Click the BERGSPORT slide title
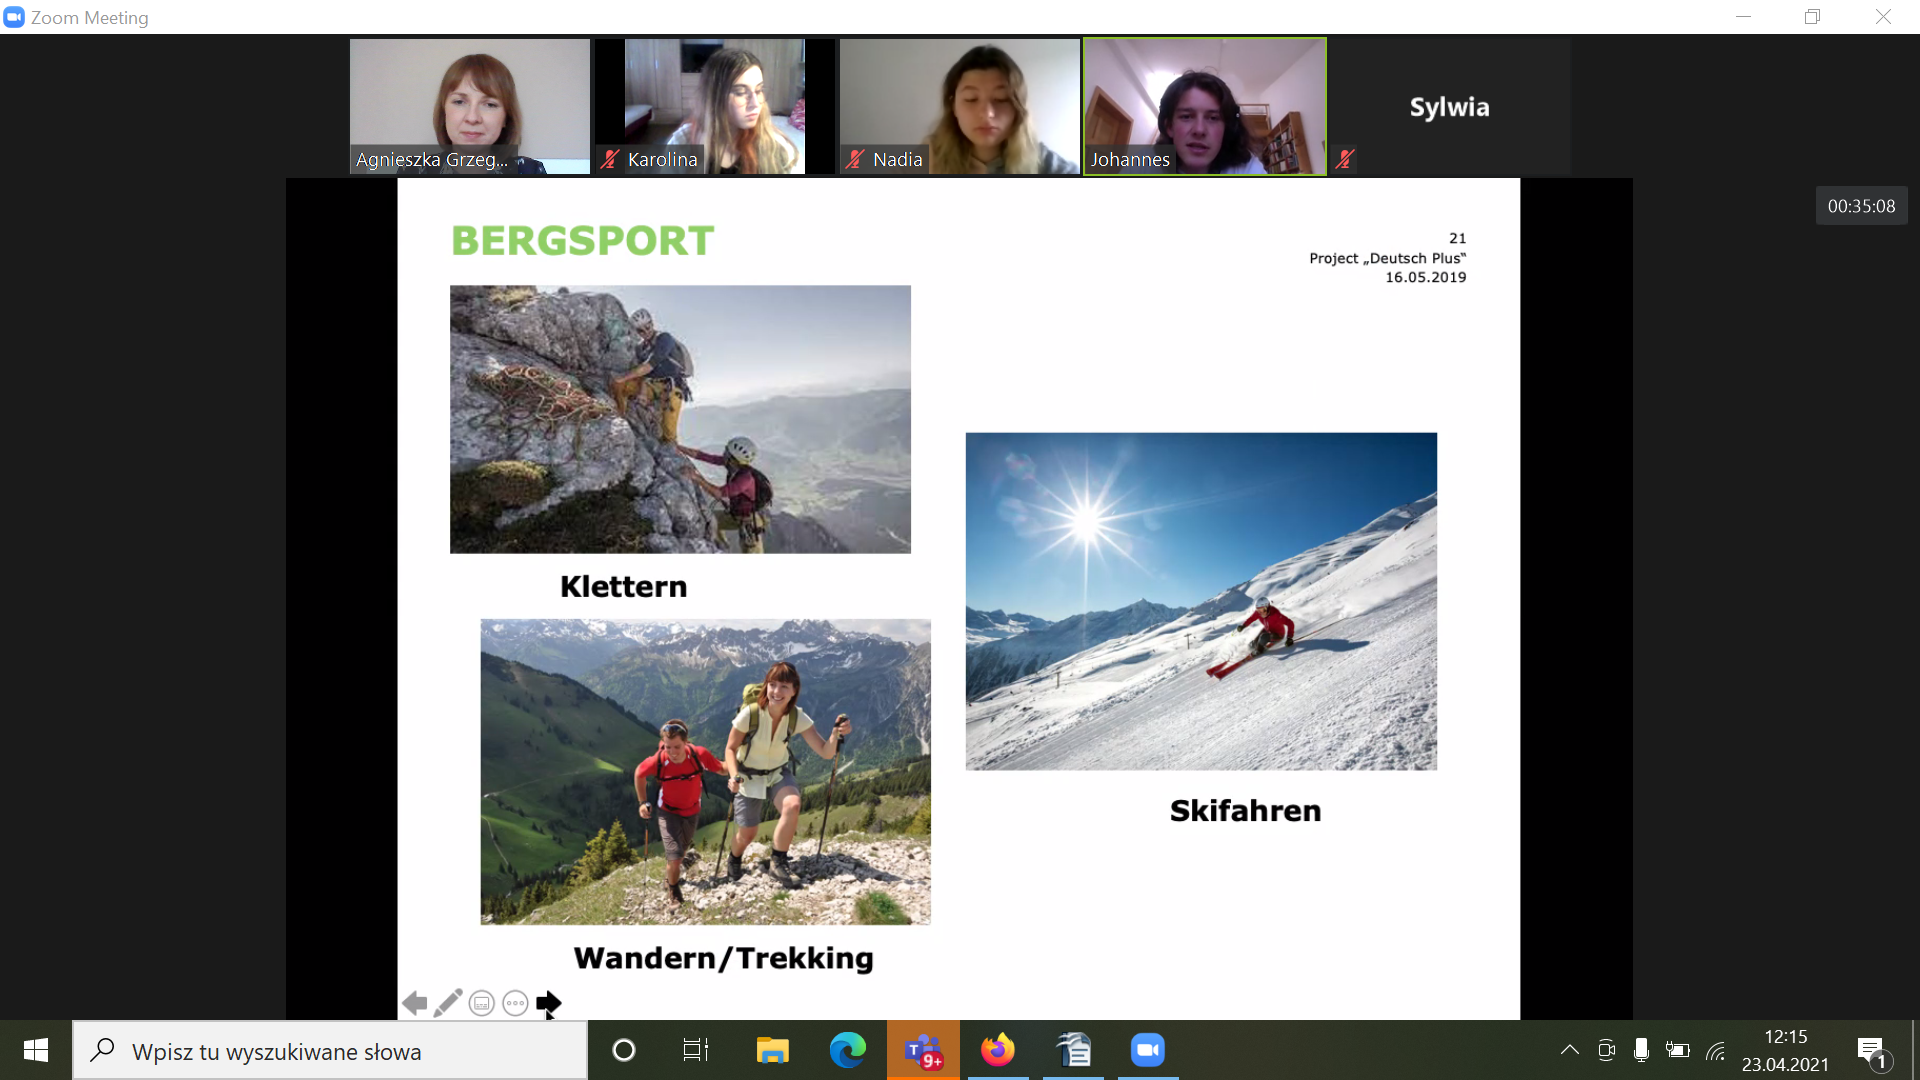Image resolution: width=1920 pixels, height=1080 pixels. point(582,241)
